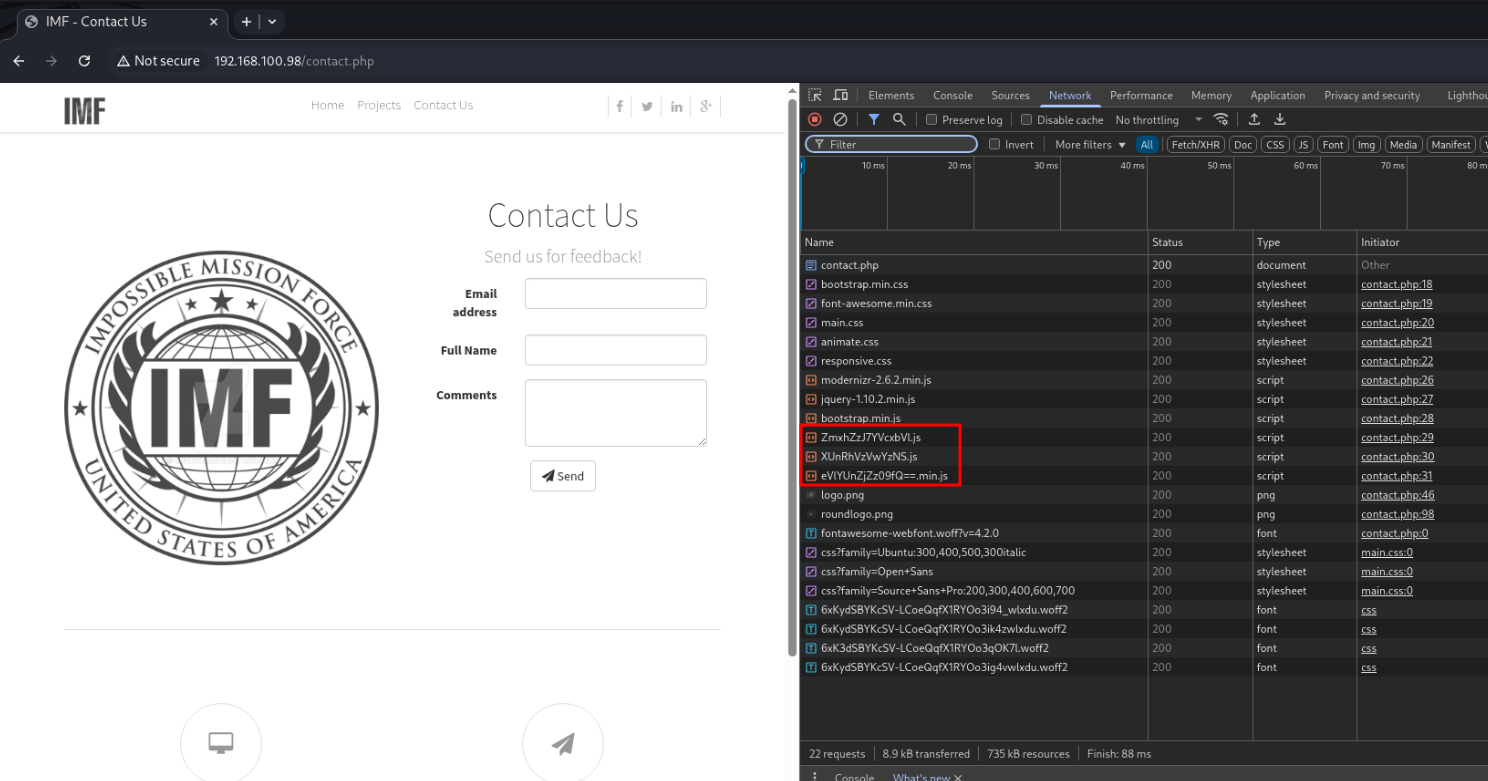Open DevTools bottom drawer menu dots
Image resolution: width=1488 pixels, height=781 pixels.
coord(815,777)
